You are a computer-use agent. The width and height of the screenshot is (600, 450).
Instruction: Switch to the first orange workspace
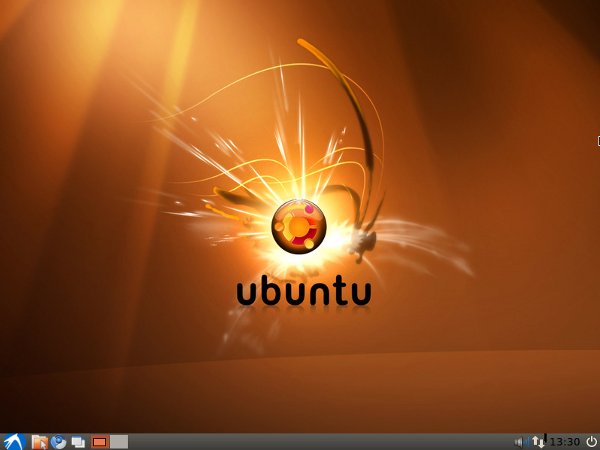tap(100, 442)
